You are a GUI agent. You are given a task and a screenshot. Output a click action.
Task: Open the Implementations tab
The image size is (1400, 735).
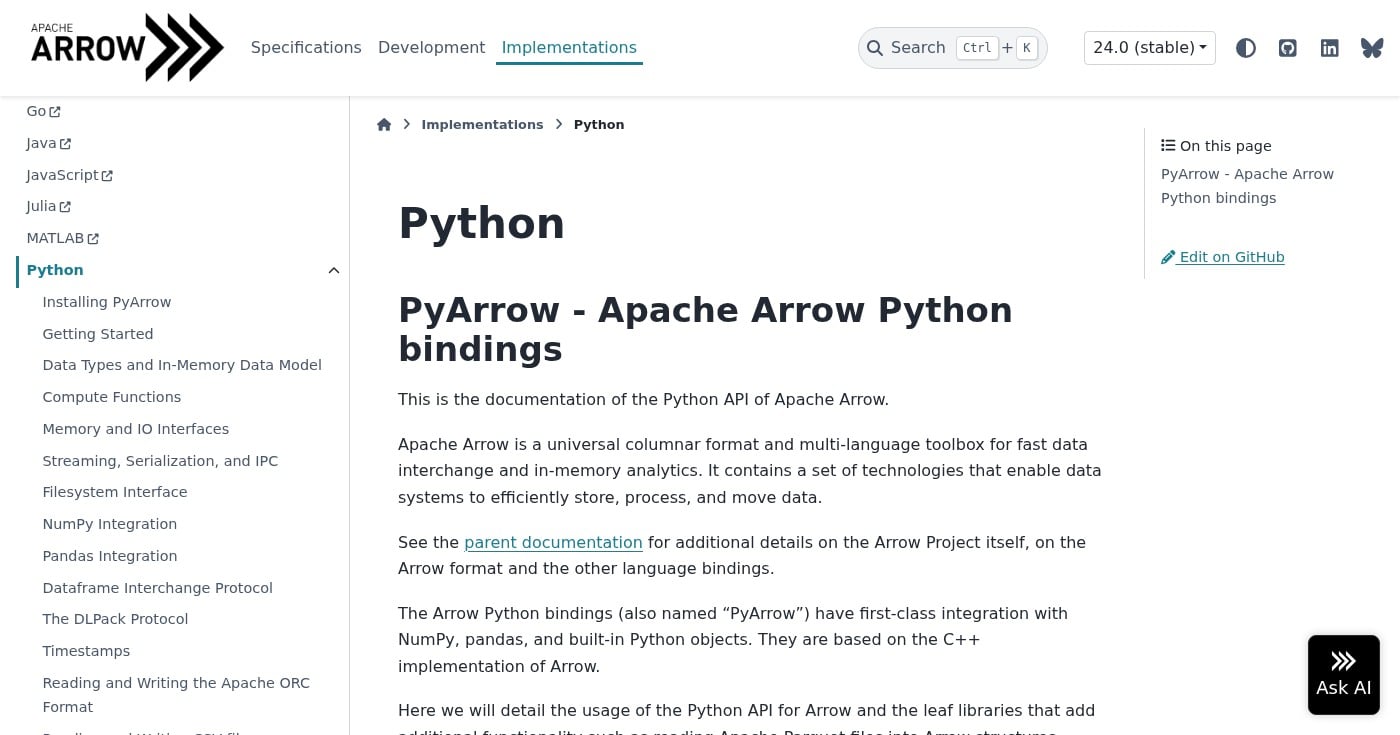(x=569, y=48)
